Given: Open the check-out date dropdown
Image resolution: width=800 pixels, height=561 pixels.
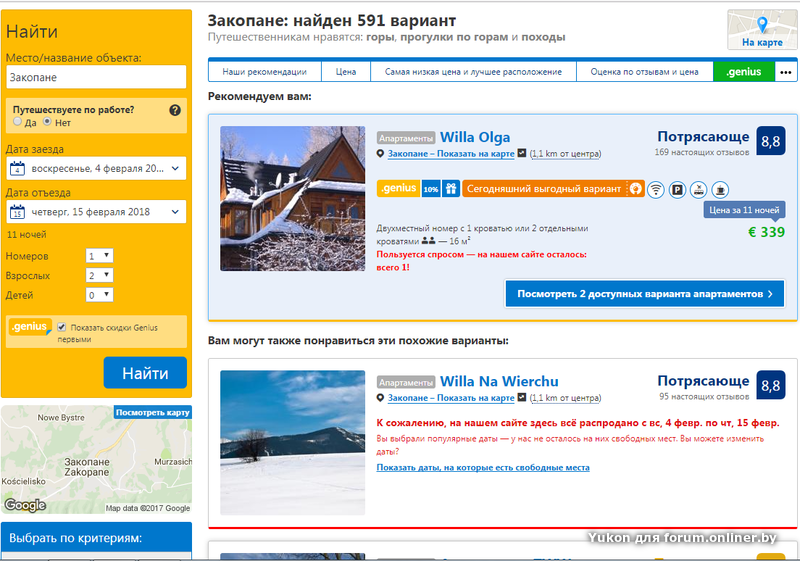Looking at the screenshot, I should (x=96, y=212).
